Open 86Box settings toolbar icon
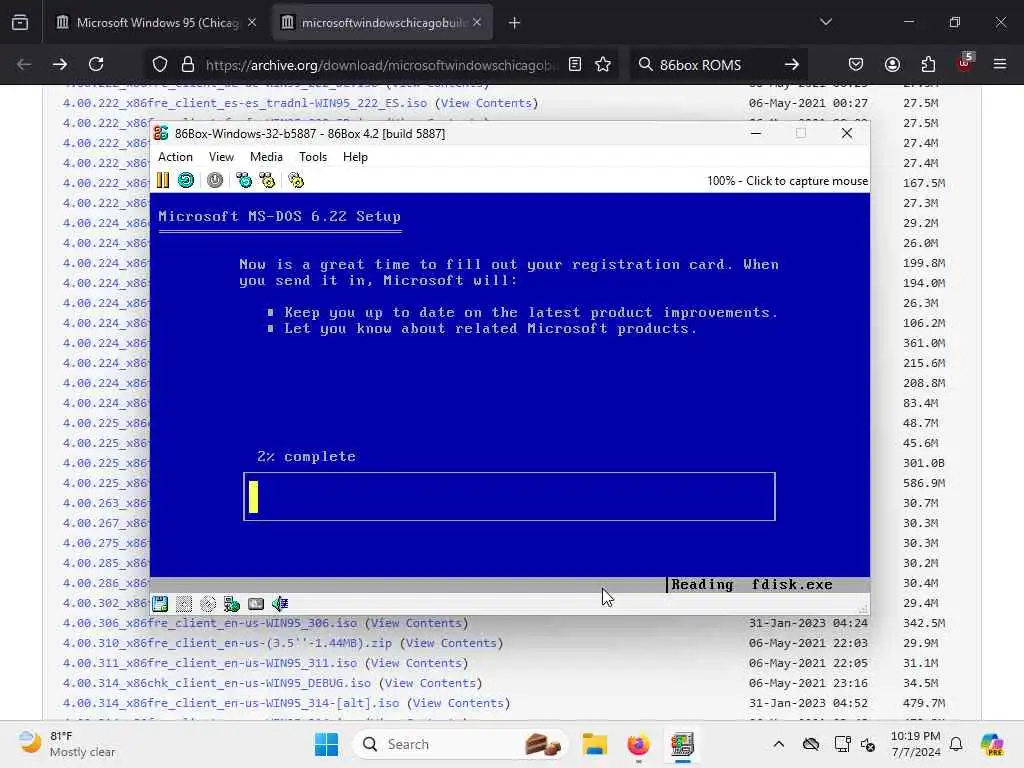Viewport: 1024px width, 768px height. 296,180
